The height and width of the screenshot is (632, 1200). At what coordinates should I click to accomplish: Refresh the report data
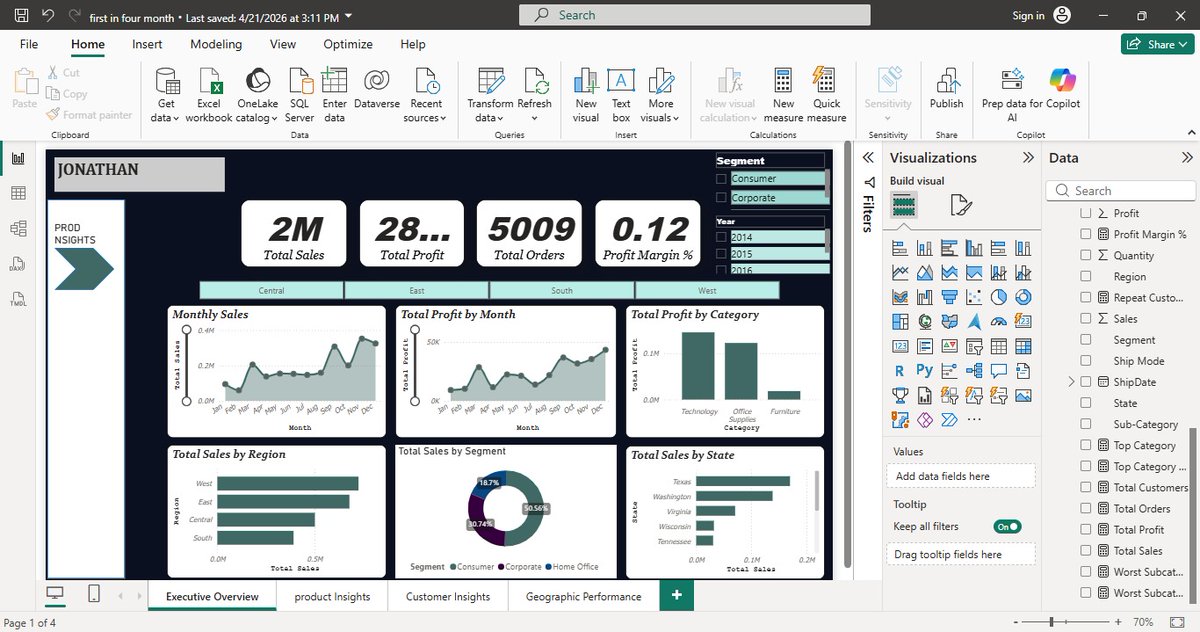click(x=534, y=96)
